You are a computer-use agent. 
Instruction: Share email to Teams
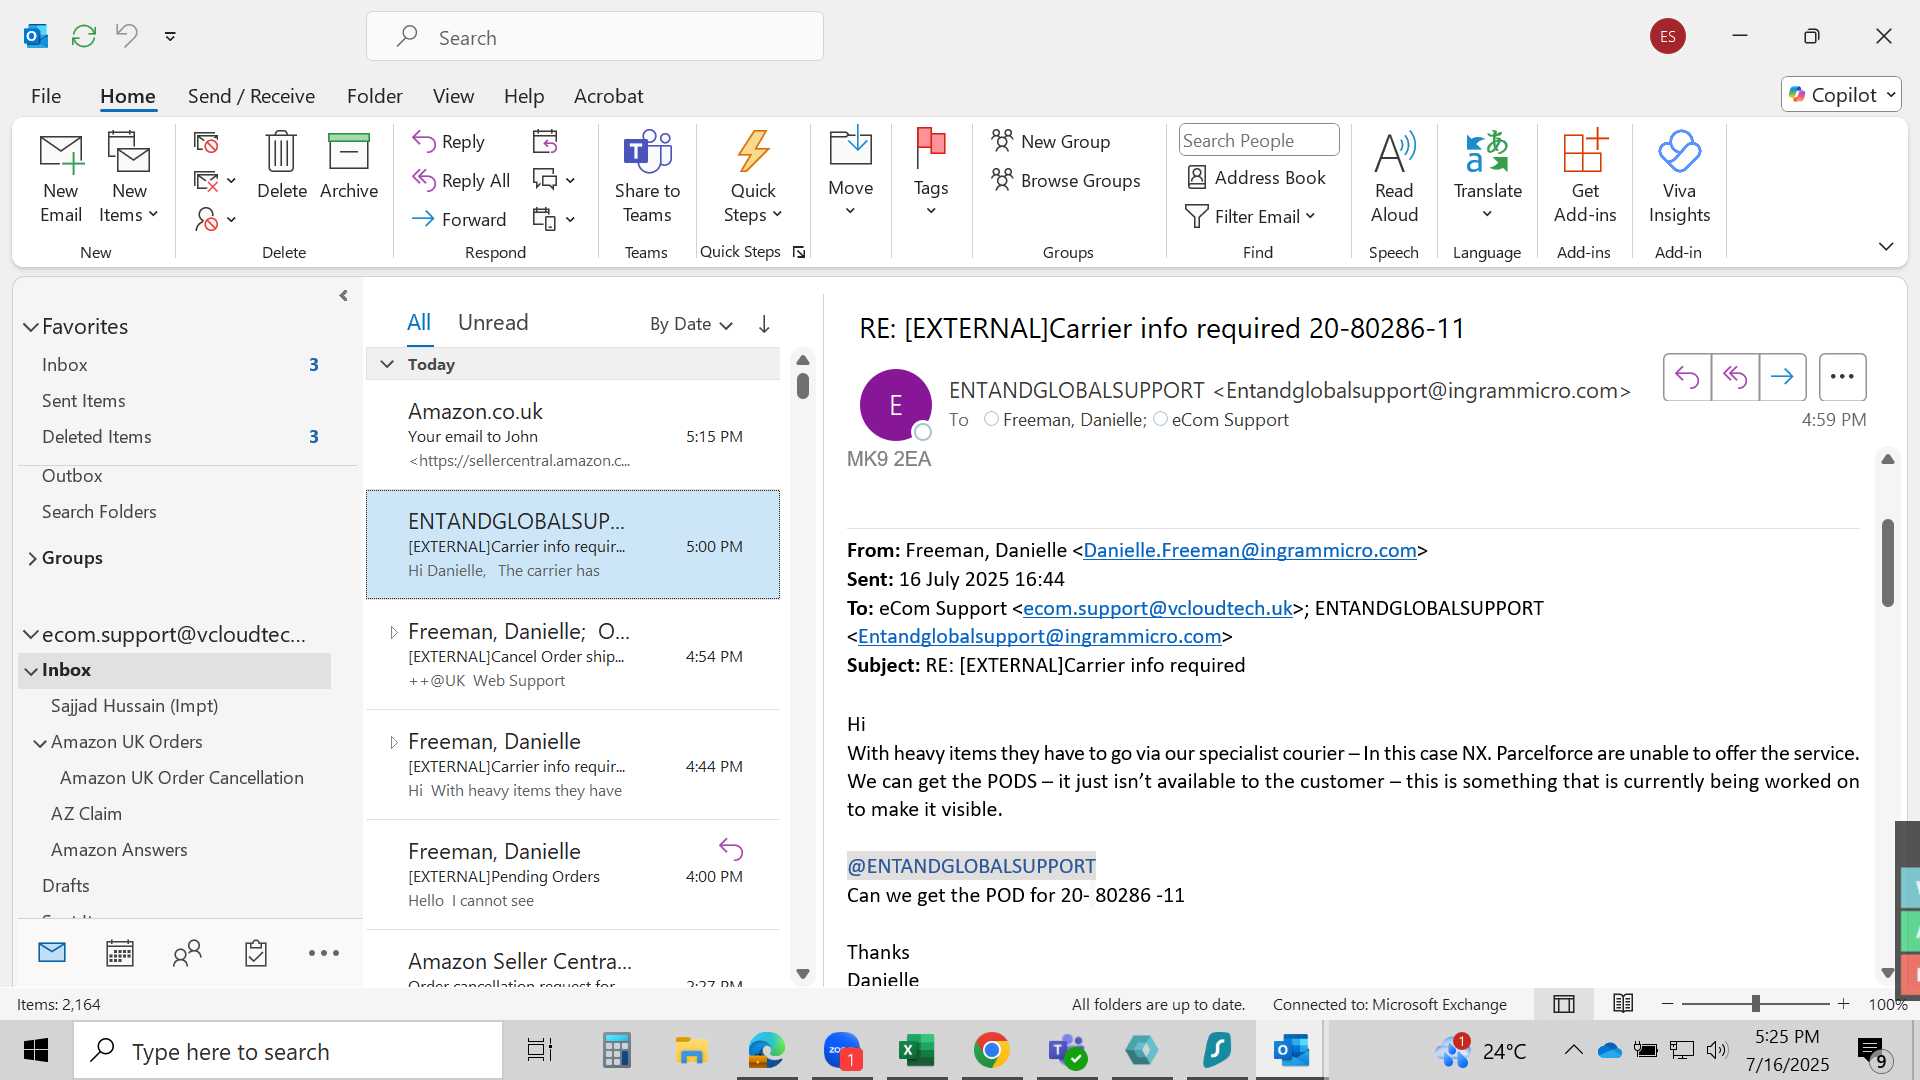pyautogui.click(x=647, y=178)
